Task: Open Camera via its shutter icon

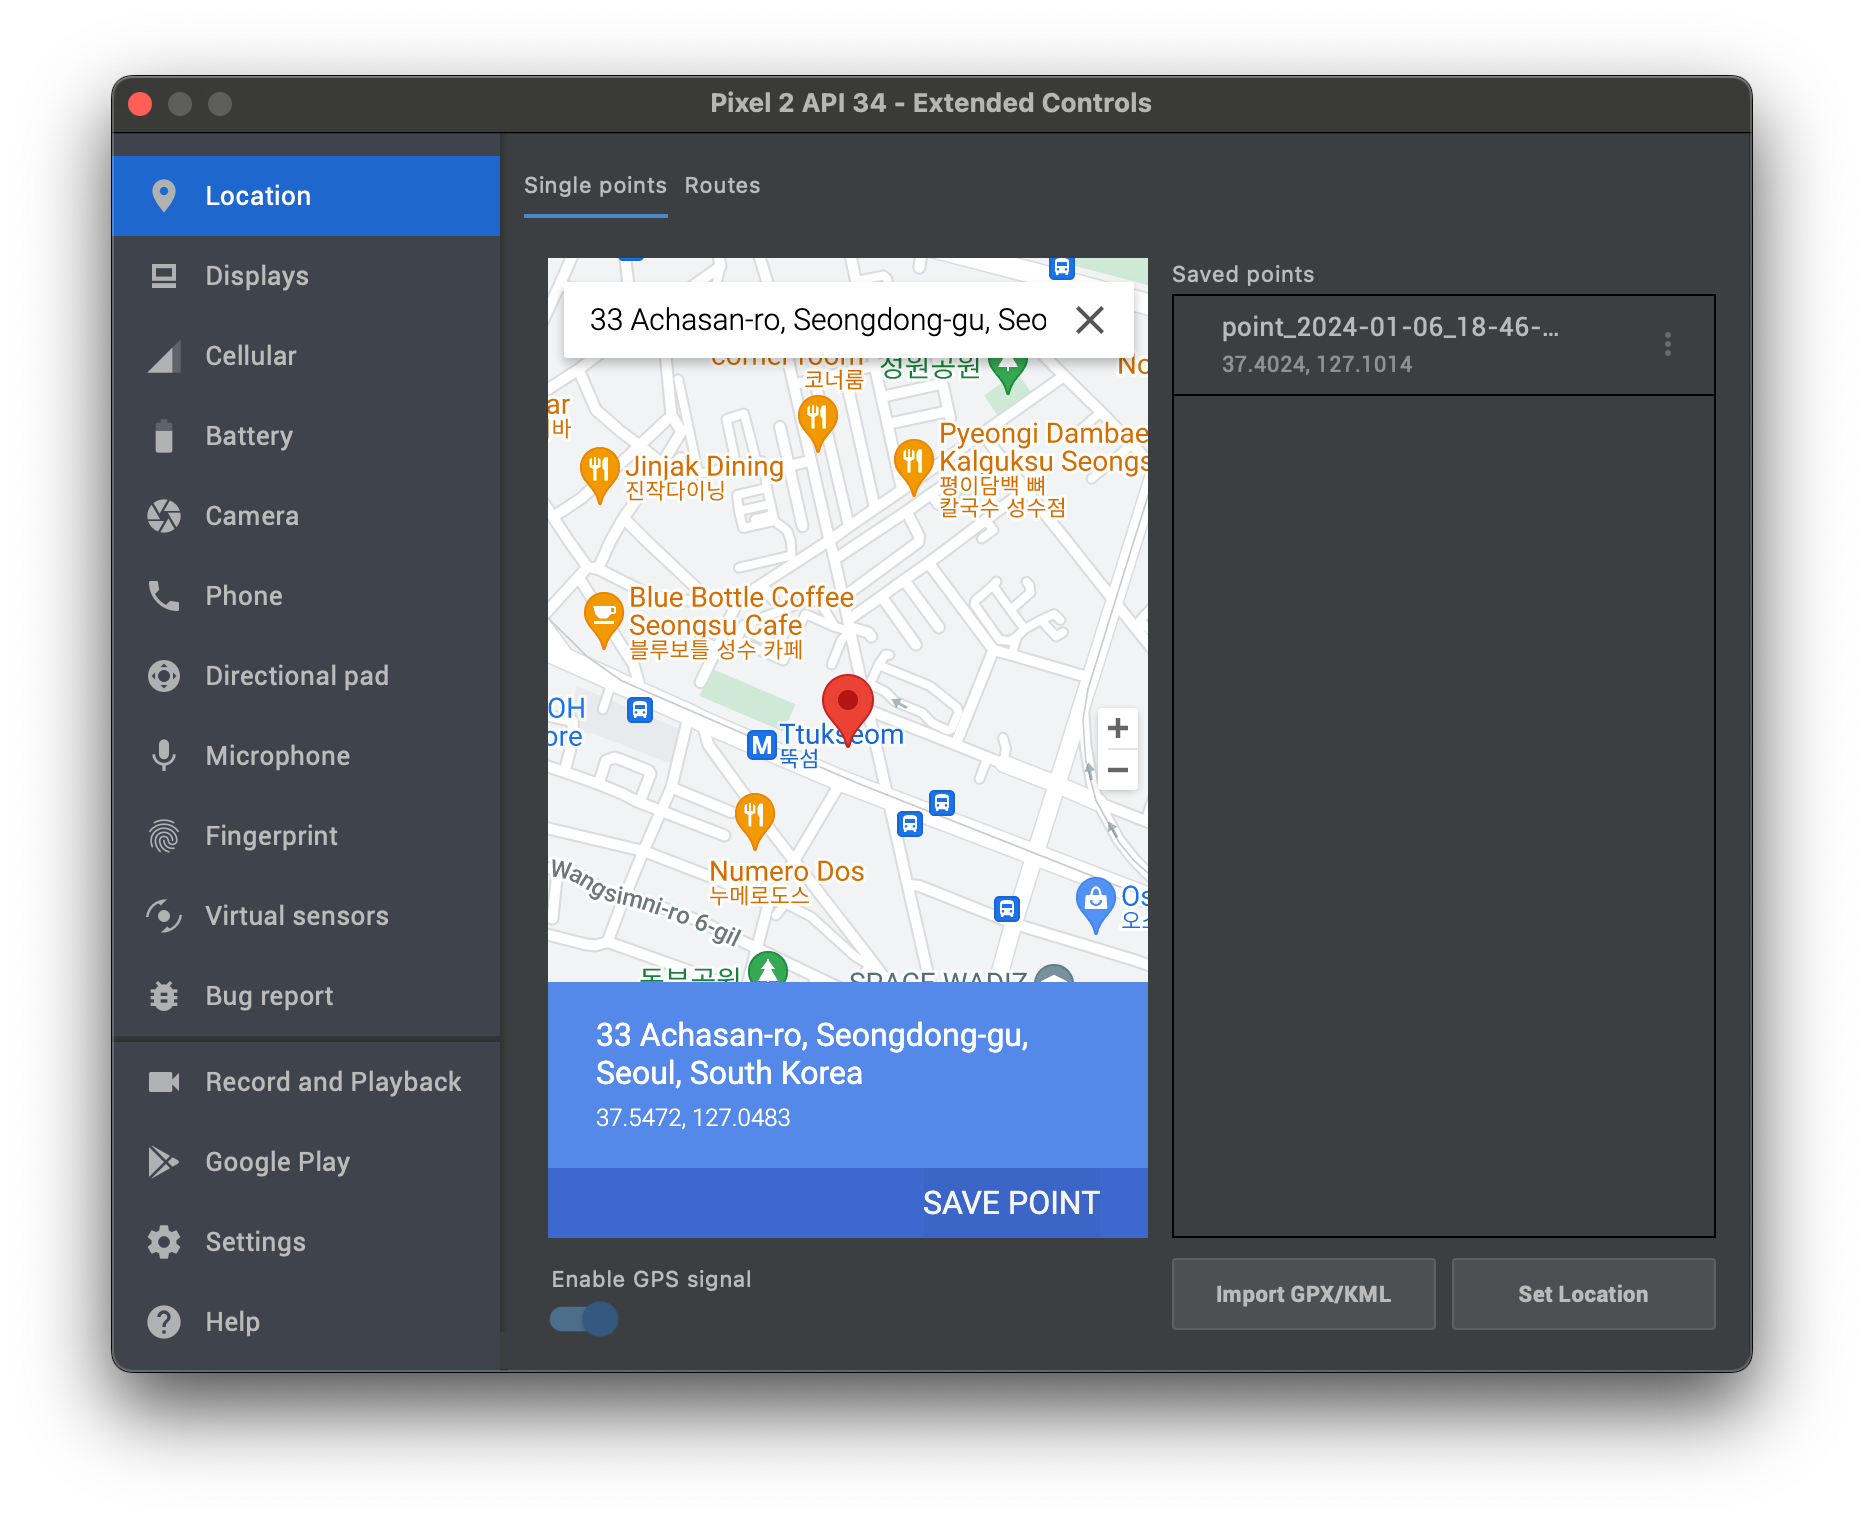Action: click(x=164, y=516)
